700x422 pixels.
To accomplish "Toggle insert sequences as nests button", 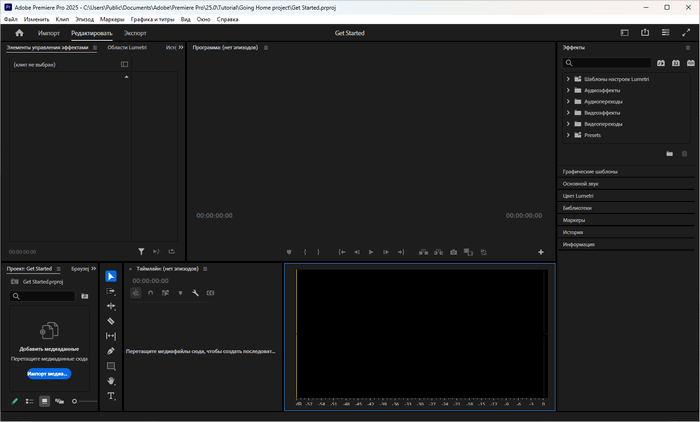I will [136, 293].
